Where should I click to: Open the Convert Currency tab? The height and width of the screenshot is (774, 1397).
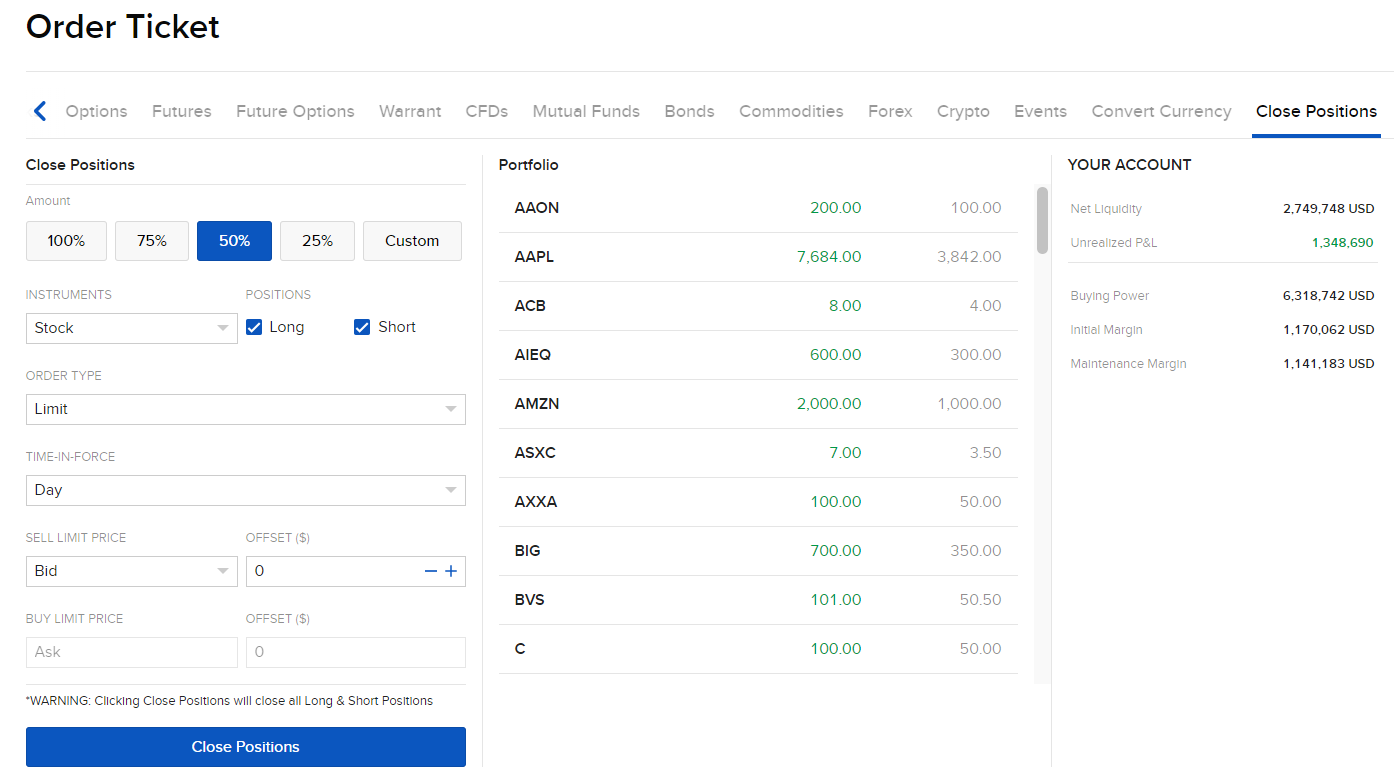pos(1160,111)
